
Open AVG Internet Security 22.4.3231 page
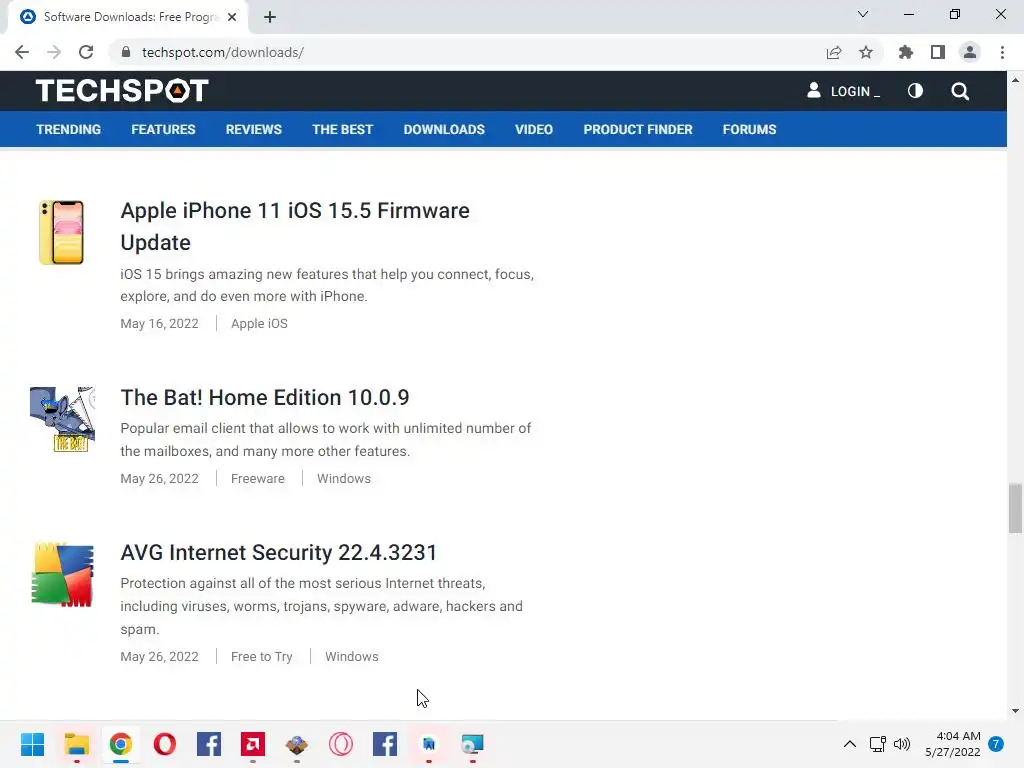click(278, 552)
